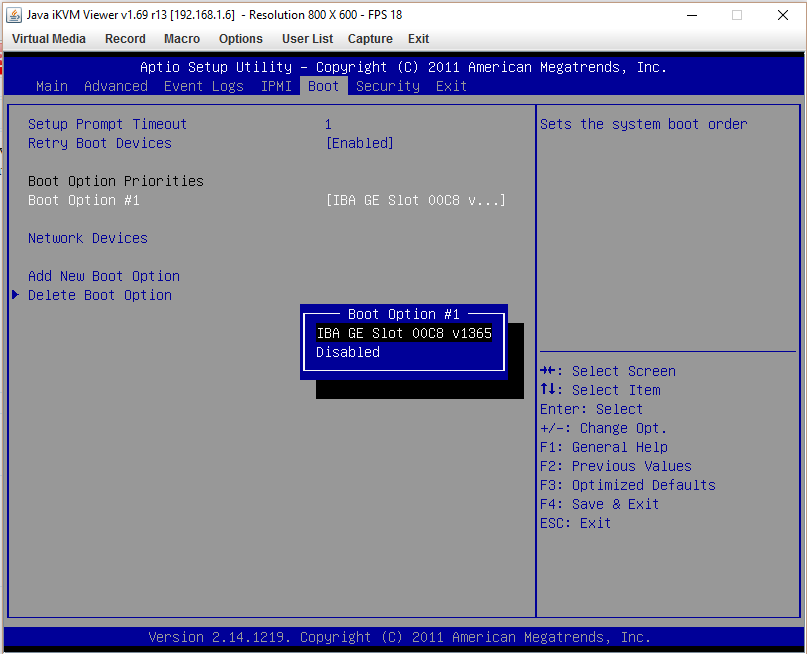The image size is (807, 654).
Task: Expand the Delete Boot Option submenu arrow
Action: coord(15,295)
